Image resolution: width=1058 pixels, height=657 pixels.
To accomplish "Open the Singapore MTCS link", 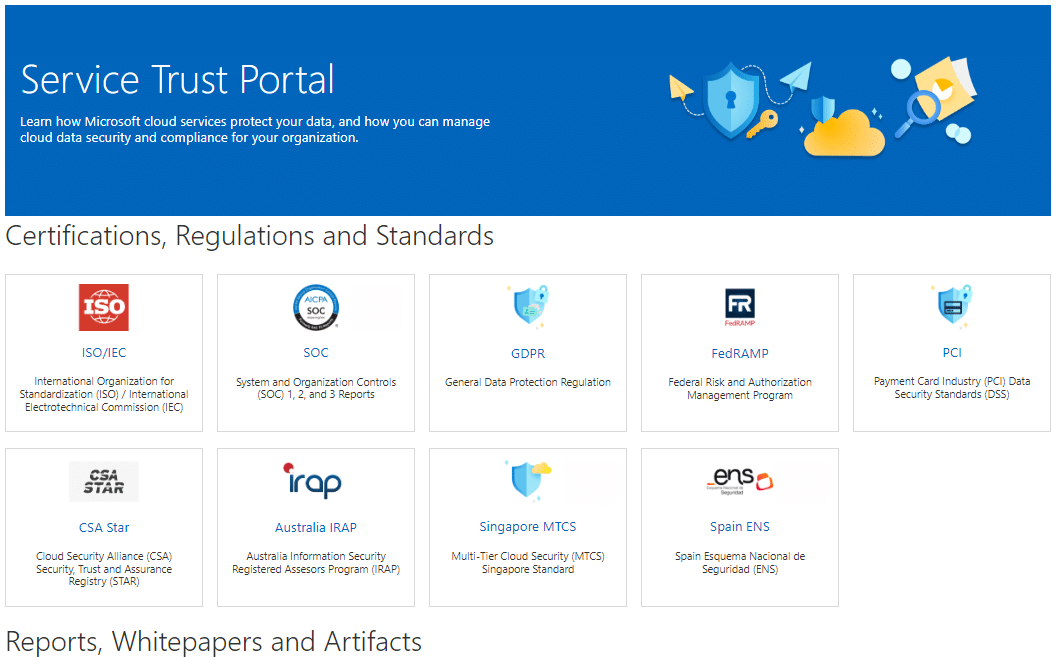I will tap(528, 527).
